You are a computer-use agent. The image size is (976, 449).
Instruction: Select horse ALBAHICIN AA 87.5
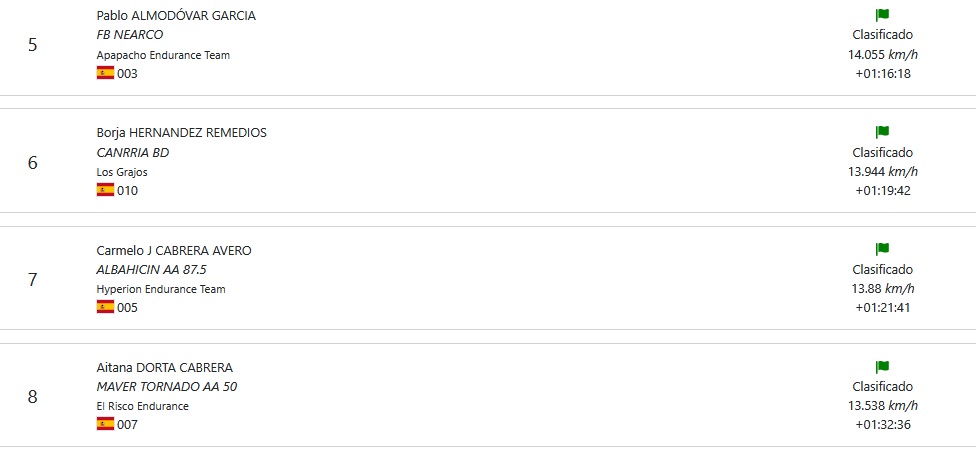point(151,270)
